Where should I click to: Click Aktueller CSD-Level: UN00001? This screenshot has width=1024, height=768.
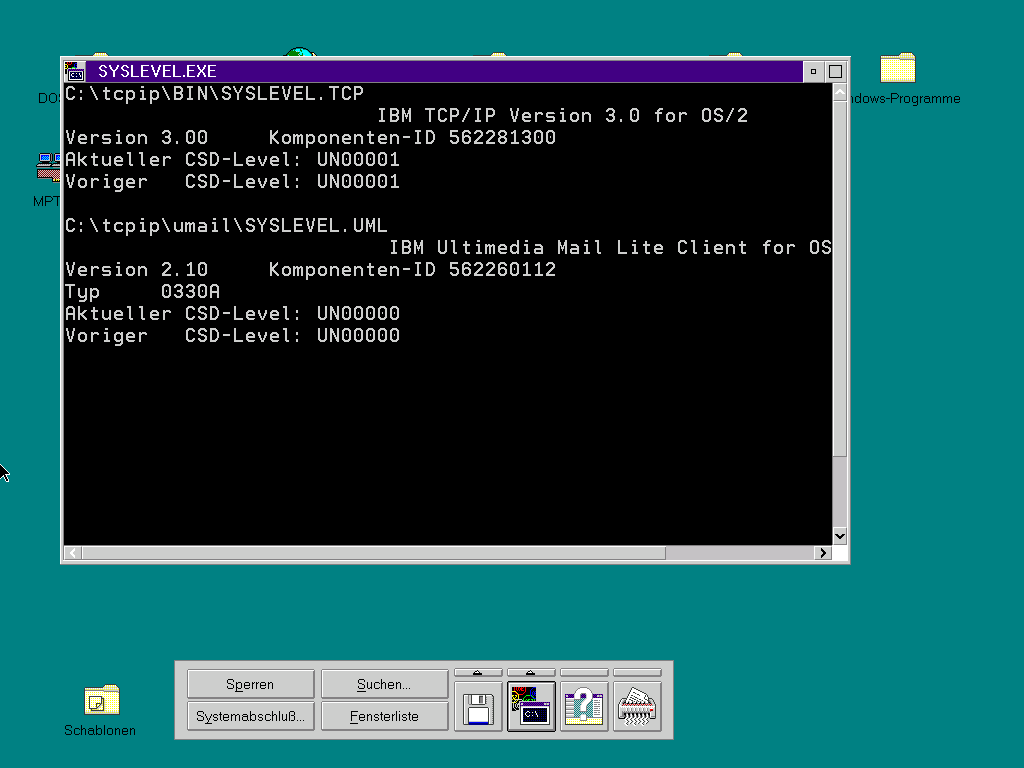pyautogui.click(x=232, y=160)
